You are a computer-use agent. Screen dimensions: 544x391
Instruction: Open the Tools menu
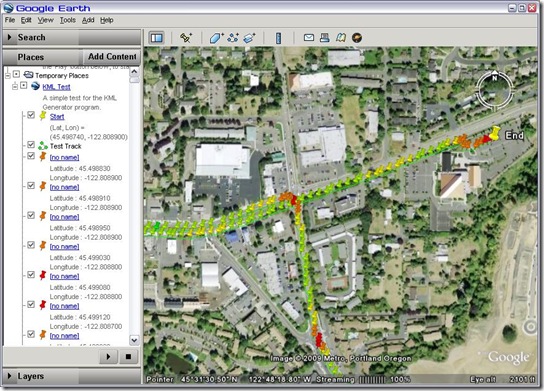coord(67,20)
